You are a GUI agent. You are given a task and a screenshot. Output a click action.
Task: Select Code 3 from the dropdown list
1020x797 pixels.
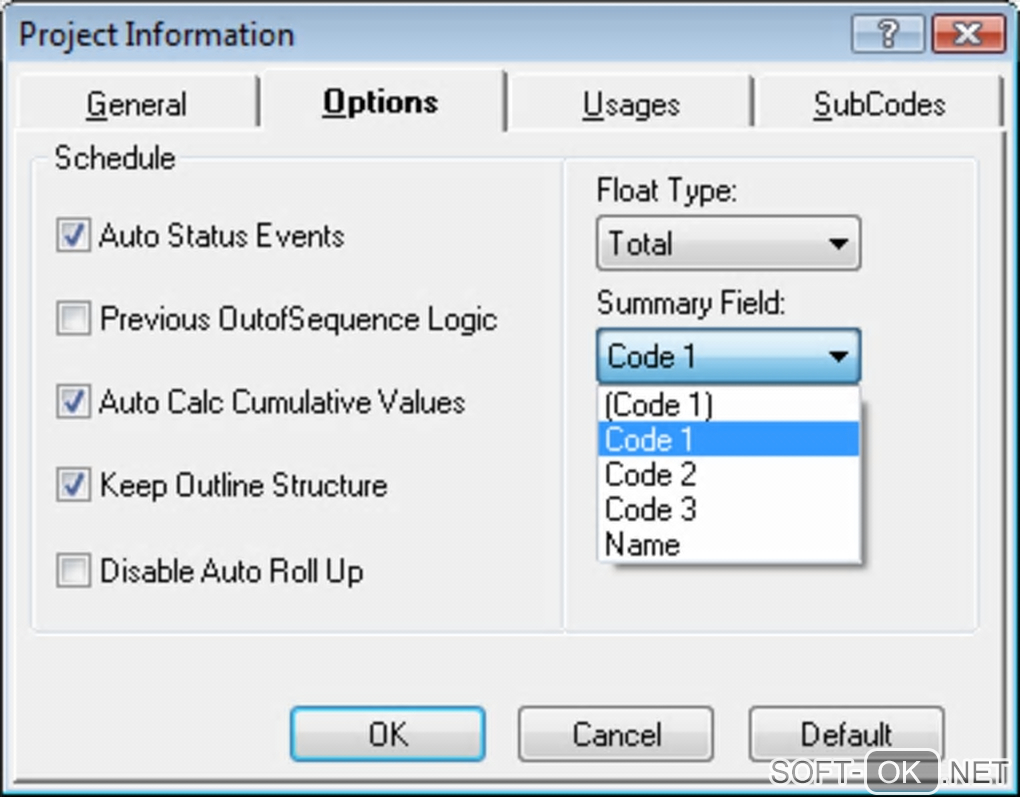(728, 509)
